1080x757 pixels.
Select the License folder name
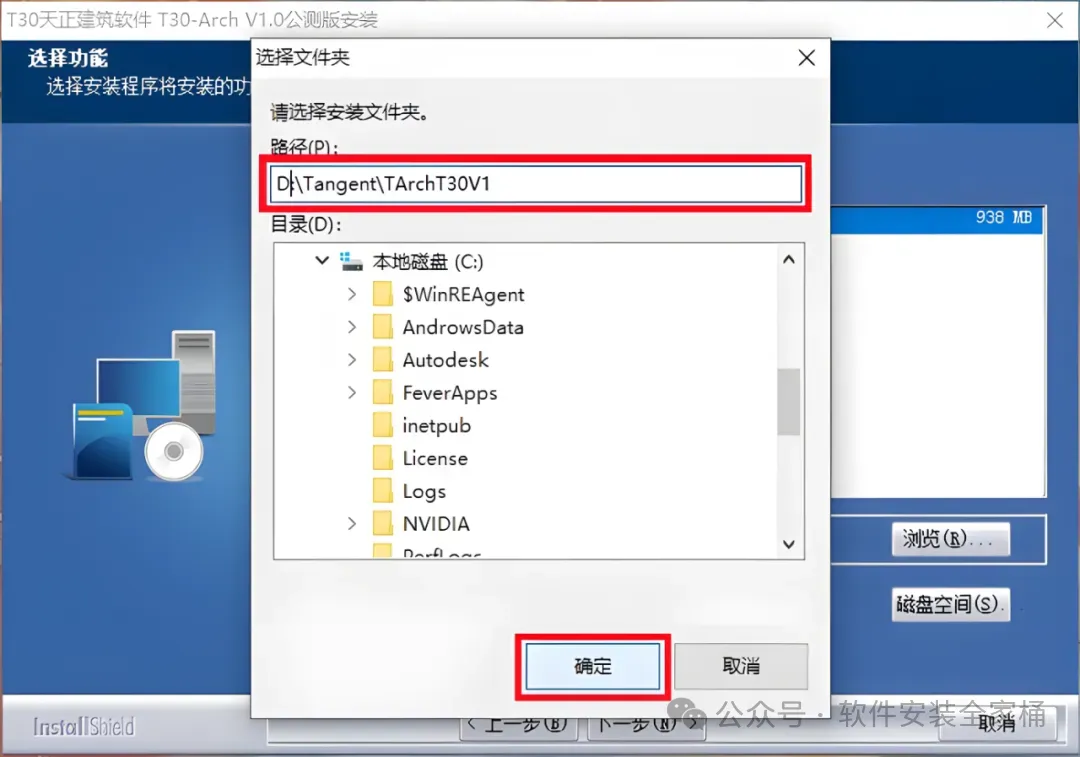tap(435, 459)
